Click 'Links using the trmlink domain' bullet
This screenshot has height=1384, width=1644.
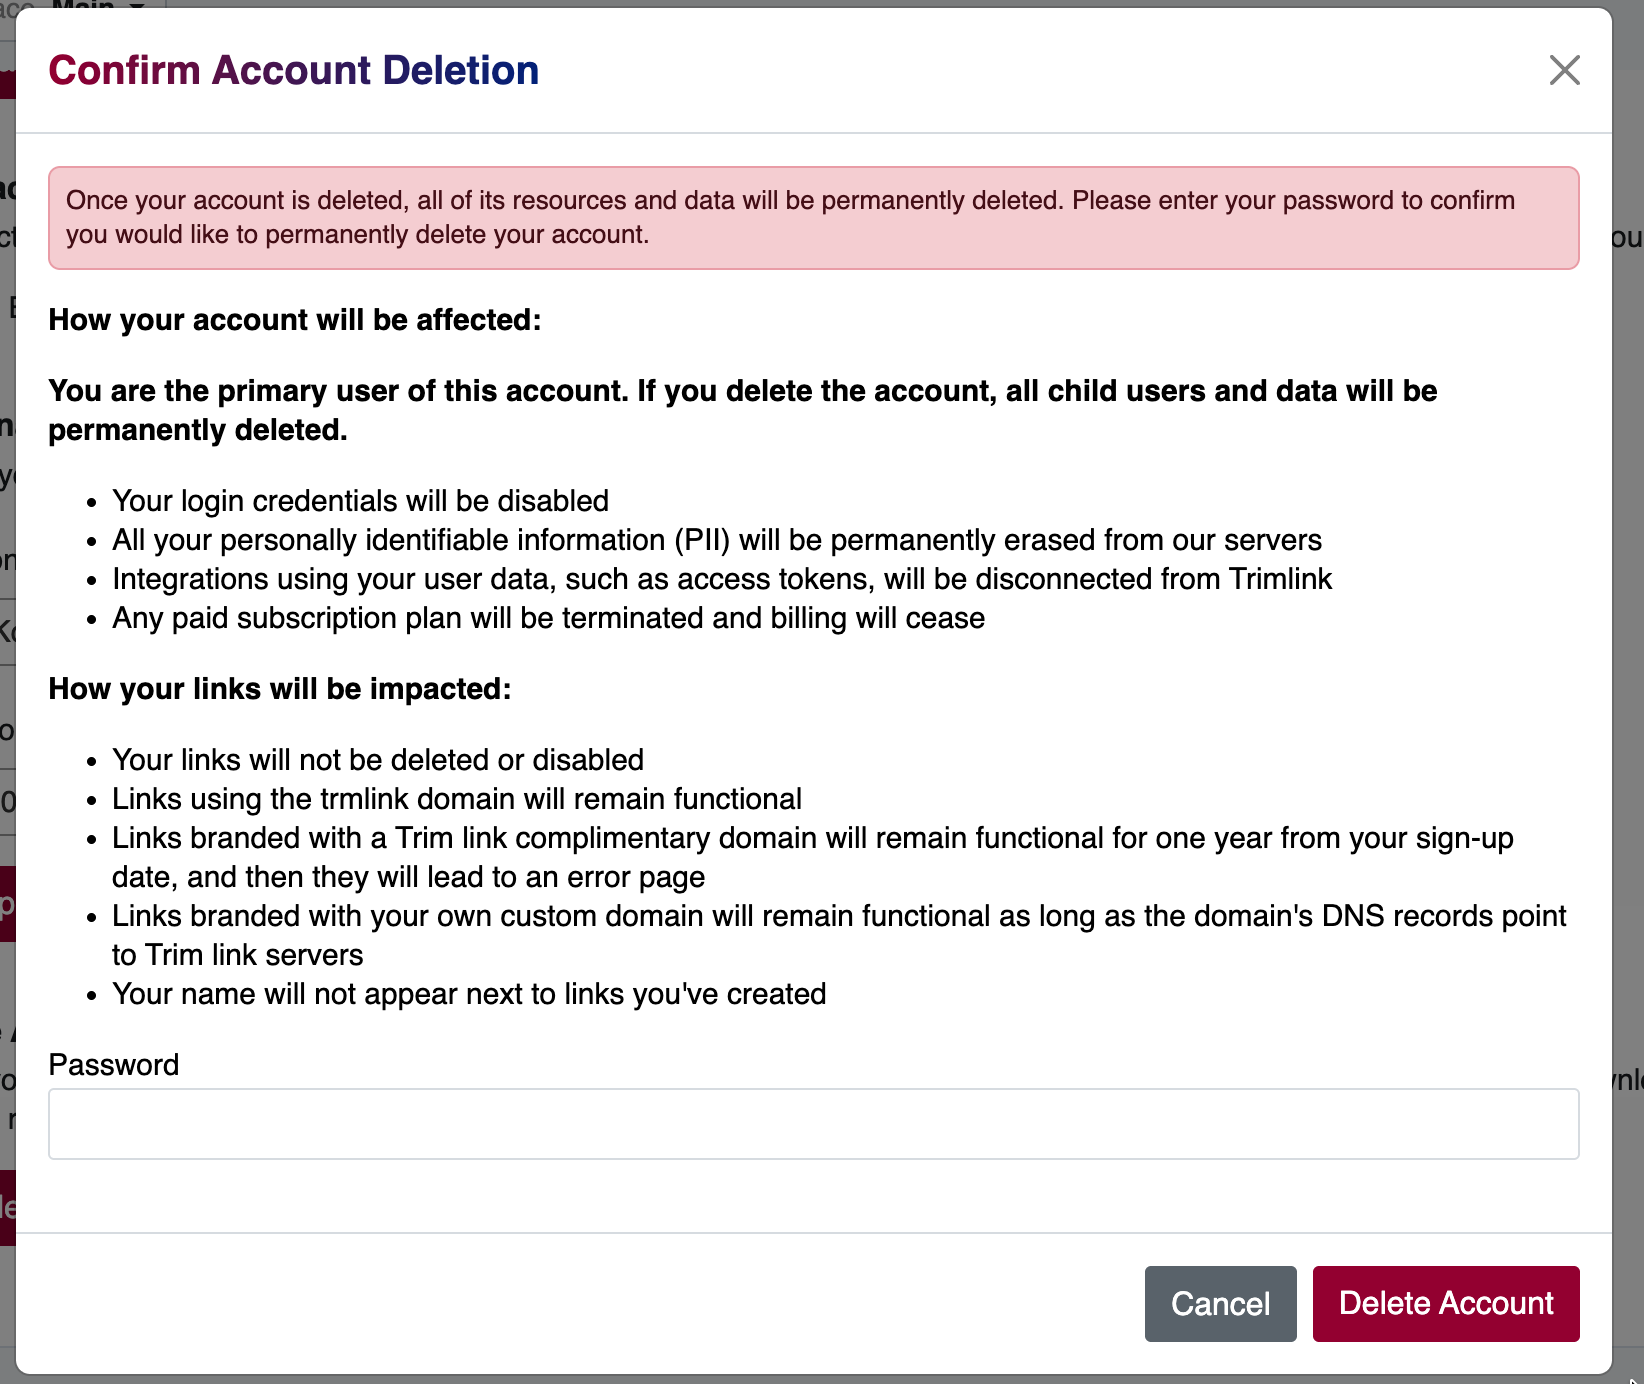coord(457,799)
